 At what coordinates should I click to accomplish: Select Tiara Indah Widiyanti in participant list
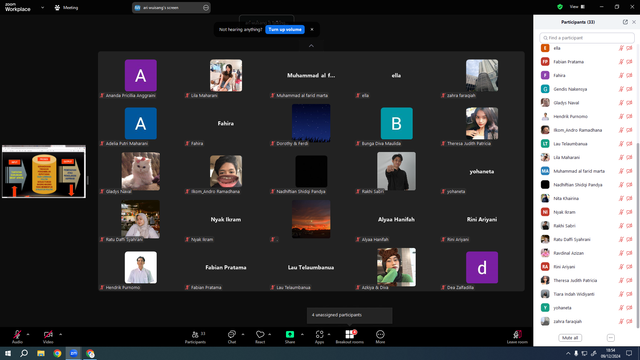pyautogui.click(x=587, y=294)
